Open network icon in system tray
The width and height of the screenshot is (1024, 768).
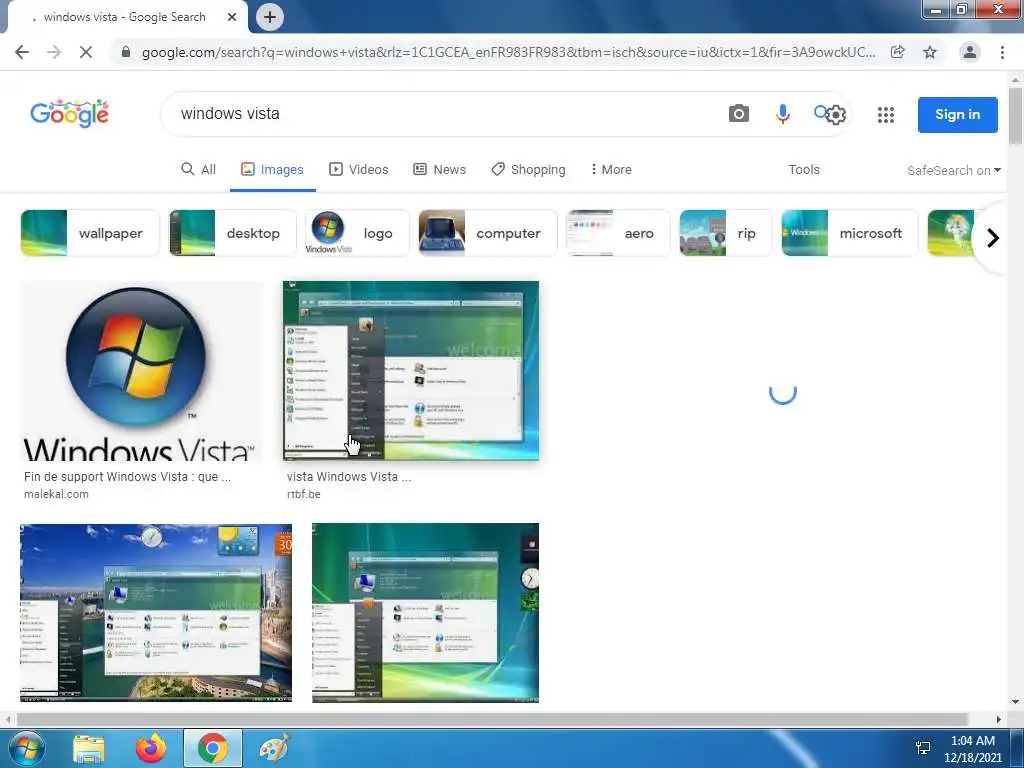[x=923, y=748]
